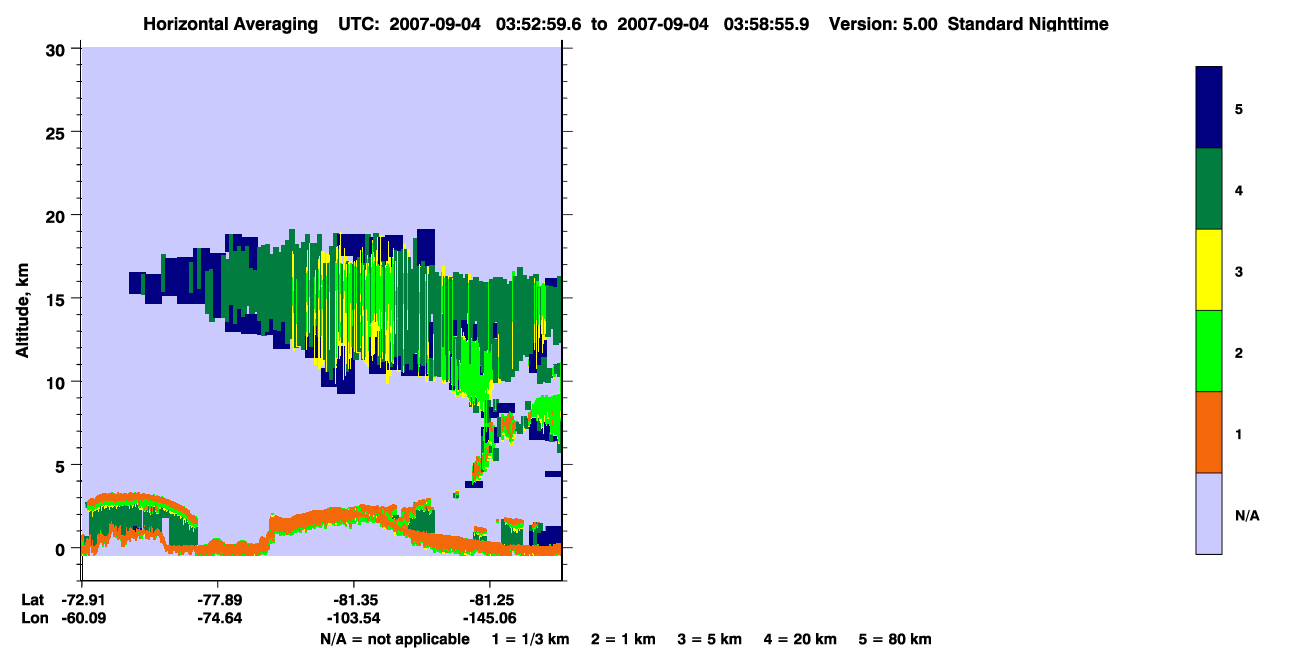The height and width of the screenshot is (667, 1300).
Task: Click the 'Lat' axis row label
Action: 33,600
